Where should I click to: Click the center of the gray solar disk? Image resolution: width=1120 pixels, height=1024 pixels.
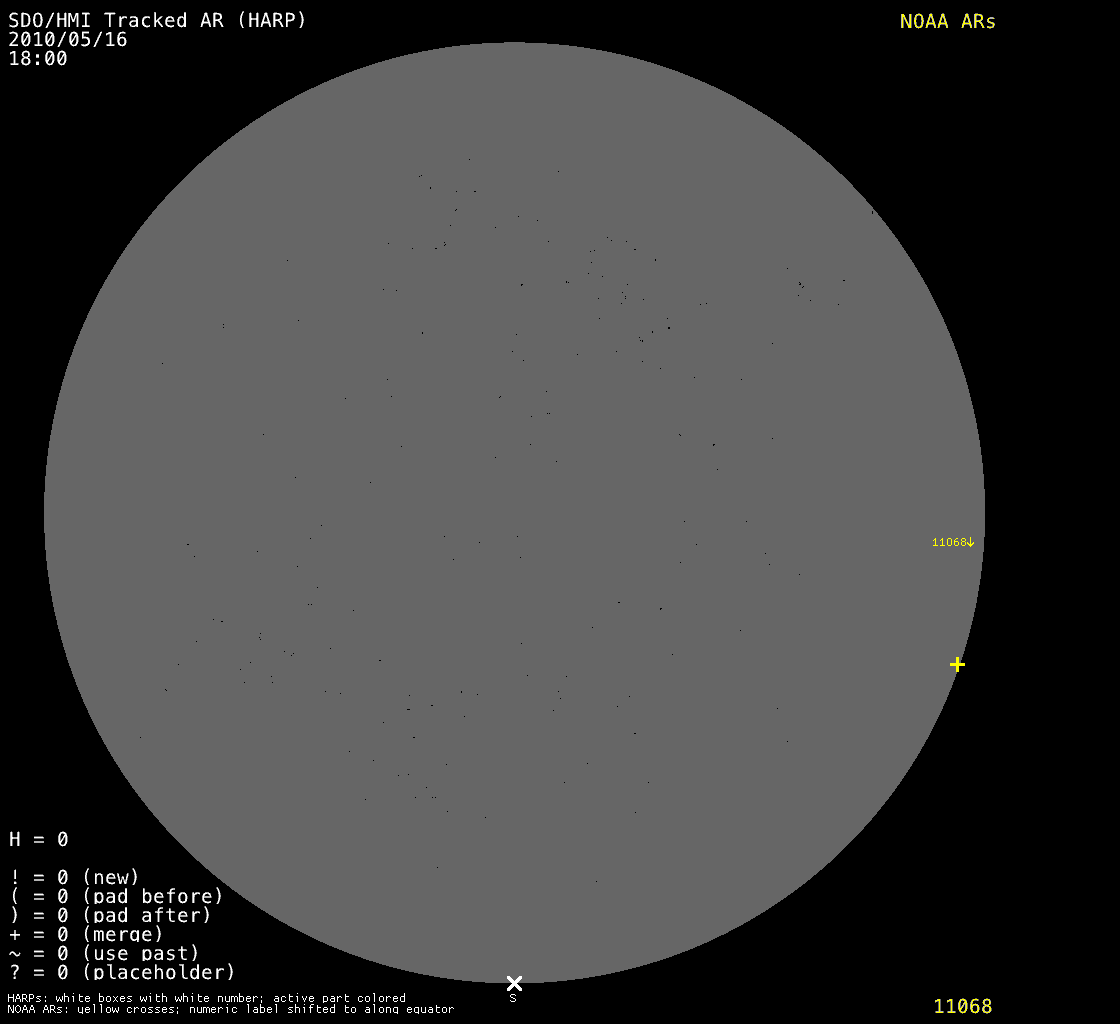pyautogui.click(x=514, y=512)
